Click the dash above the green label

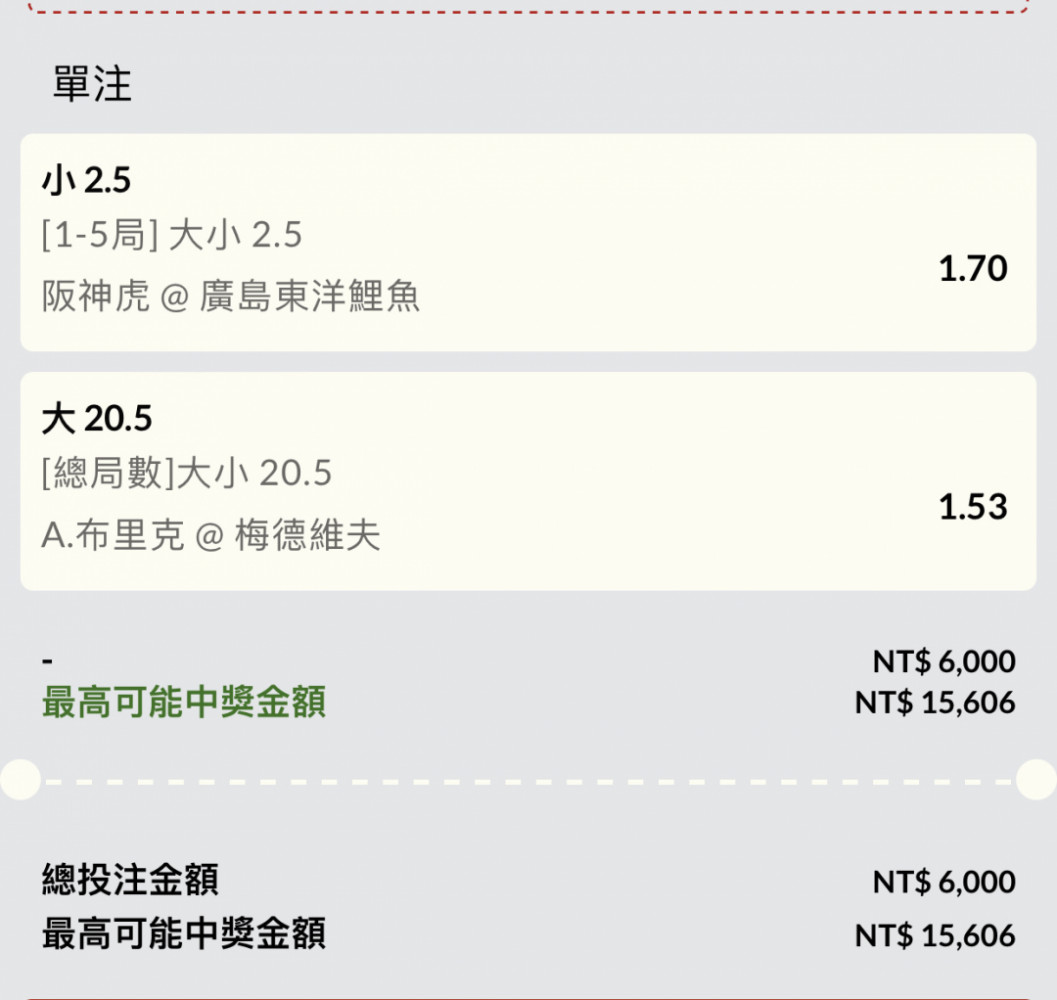[47, 661]
